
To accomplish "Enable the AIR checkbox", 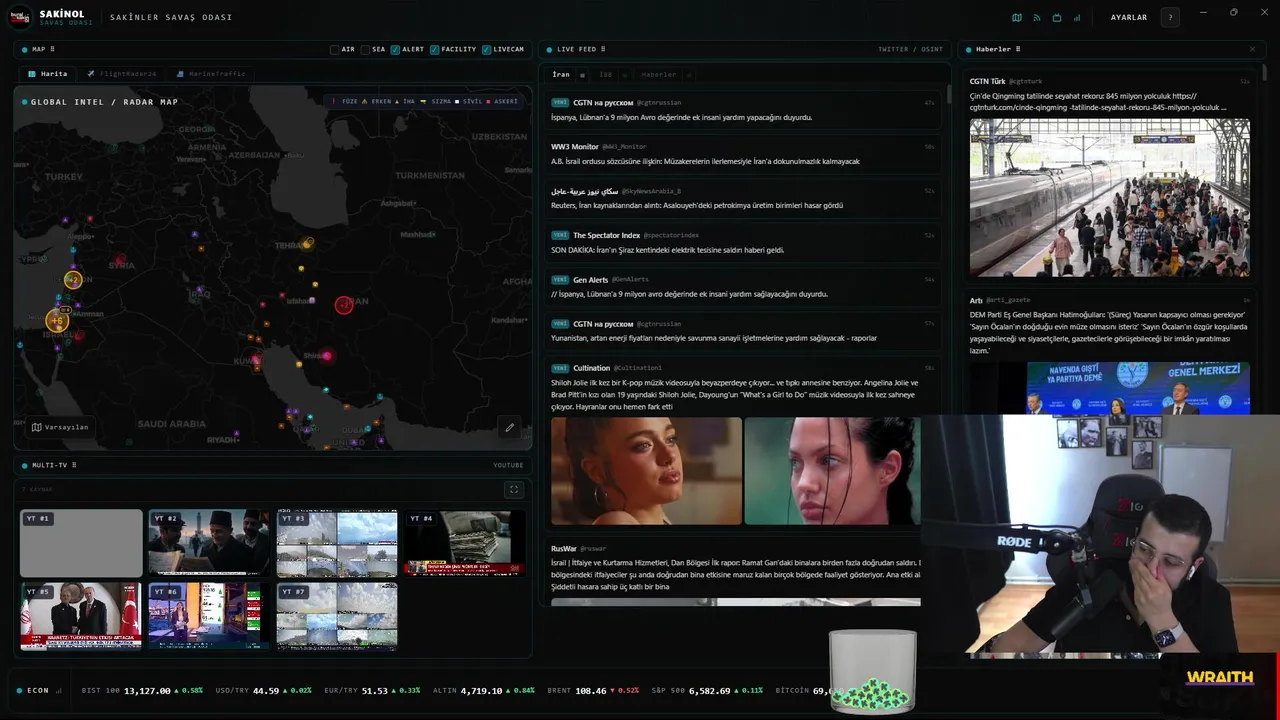I will [335, 49].
